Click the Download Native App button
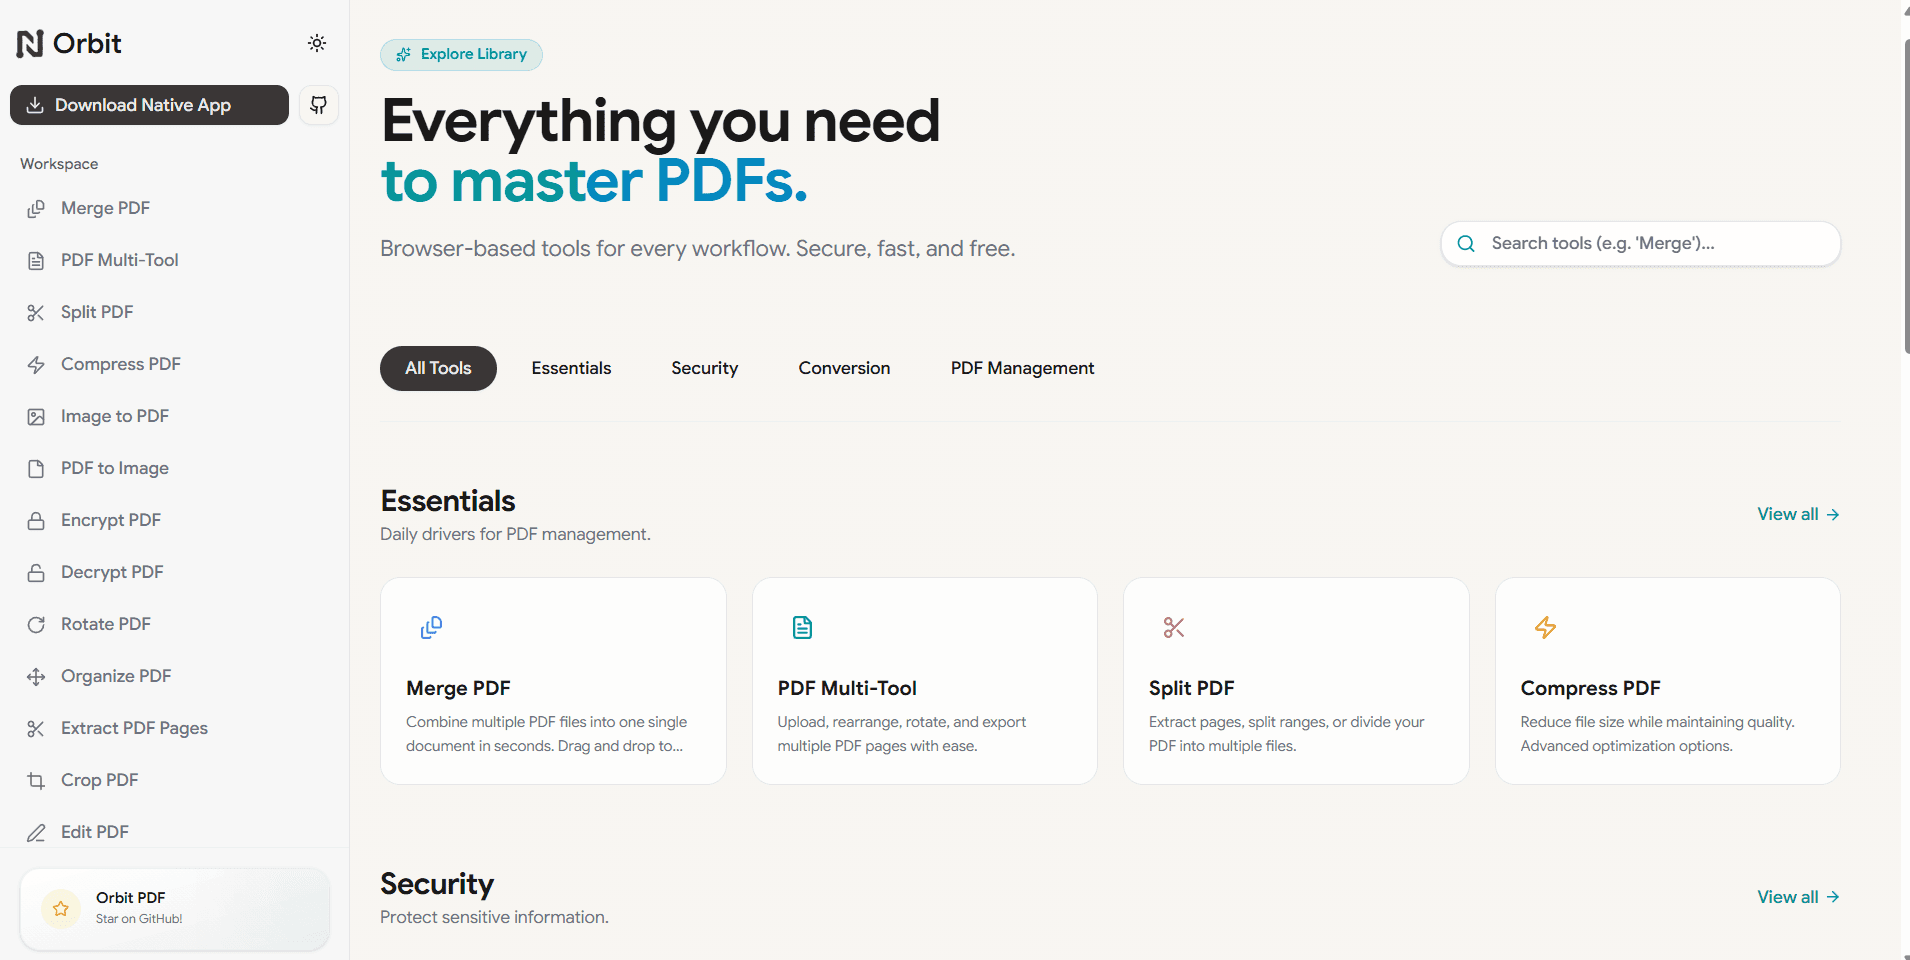This screenshot has width=1910, height=960. (149, 105)
